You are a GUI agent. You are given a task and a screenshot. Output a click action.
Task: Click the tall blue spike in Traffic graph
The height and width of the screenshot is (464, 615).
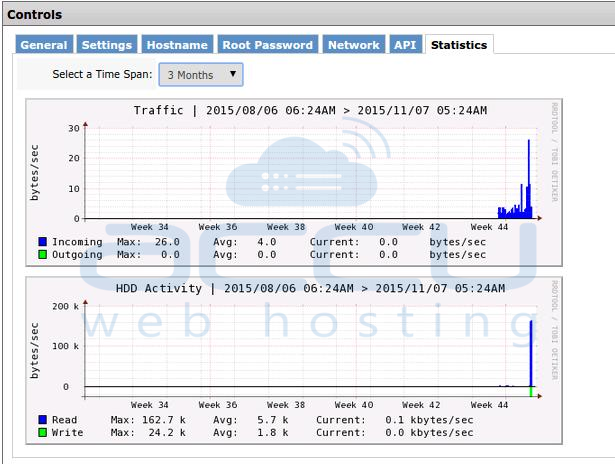(529, 178)
